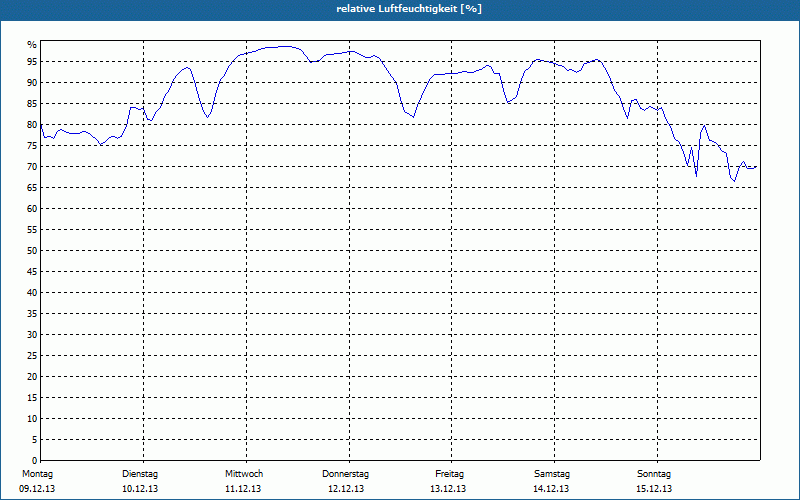Click the 'Donnerstag' axis label
Viewport: 800px width, 500px height.
tap(345, 474)
